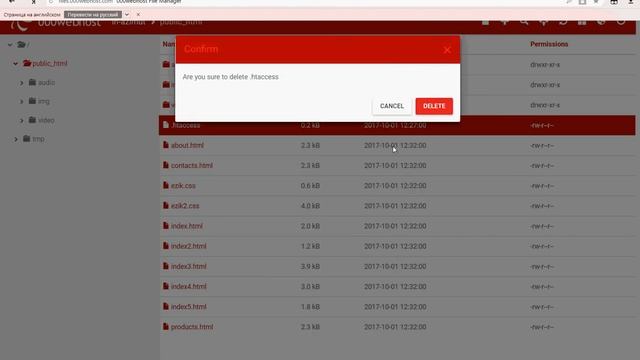This screenshot has width=640, height=360.
Task: Click the file icon beside index4.html
Action: 166,286
